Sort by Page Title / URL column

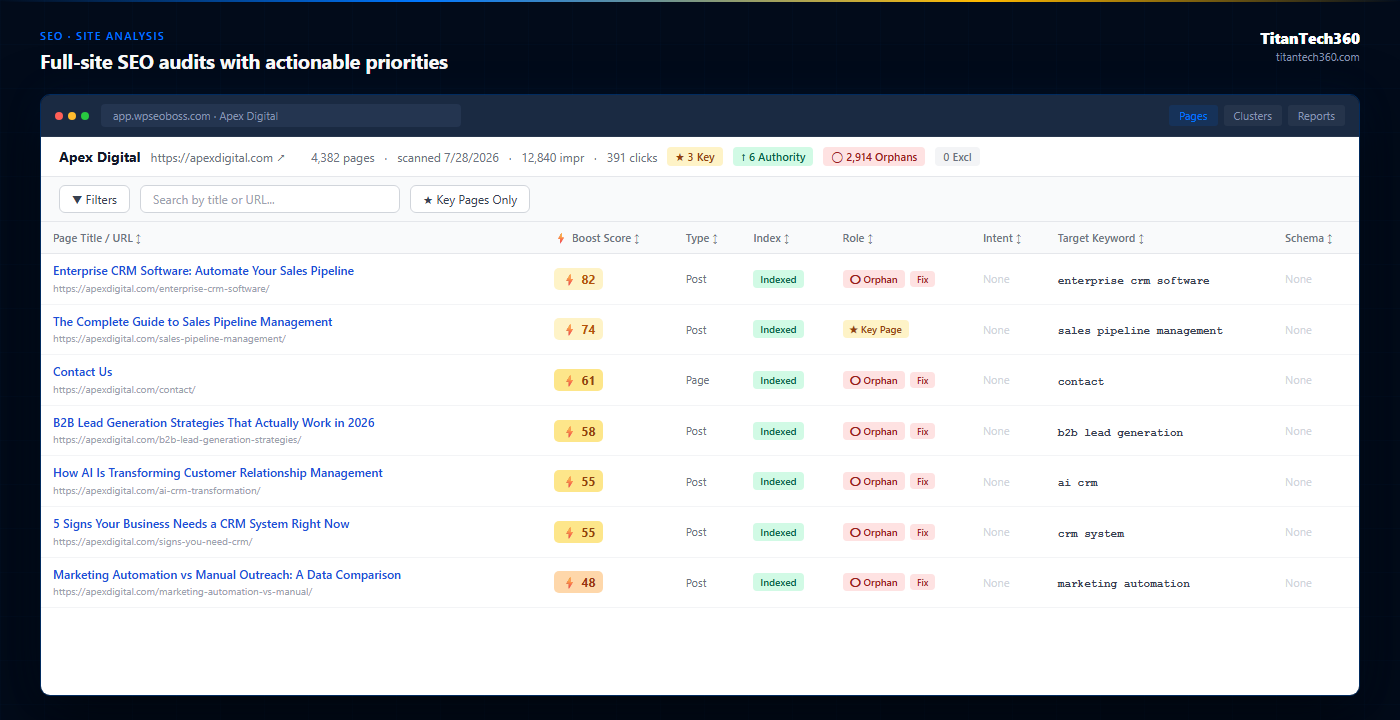click(97, 238)
